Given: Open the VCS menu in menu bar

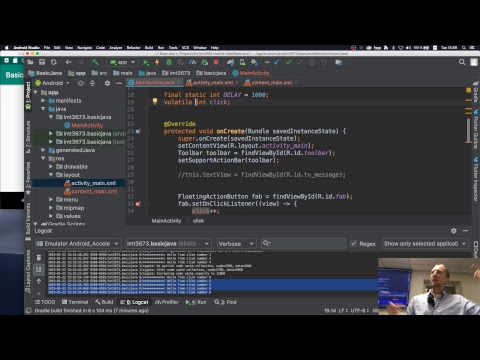Looking at the screenshot, I should (x=185, y=48).
